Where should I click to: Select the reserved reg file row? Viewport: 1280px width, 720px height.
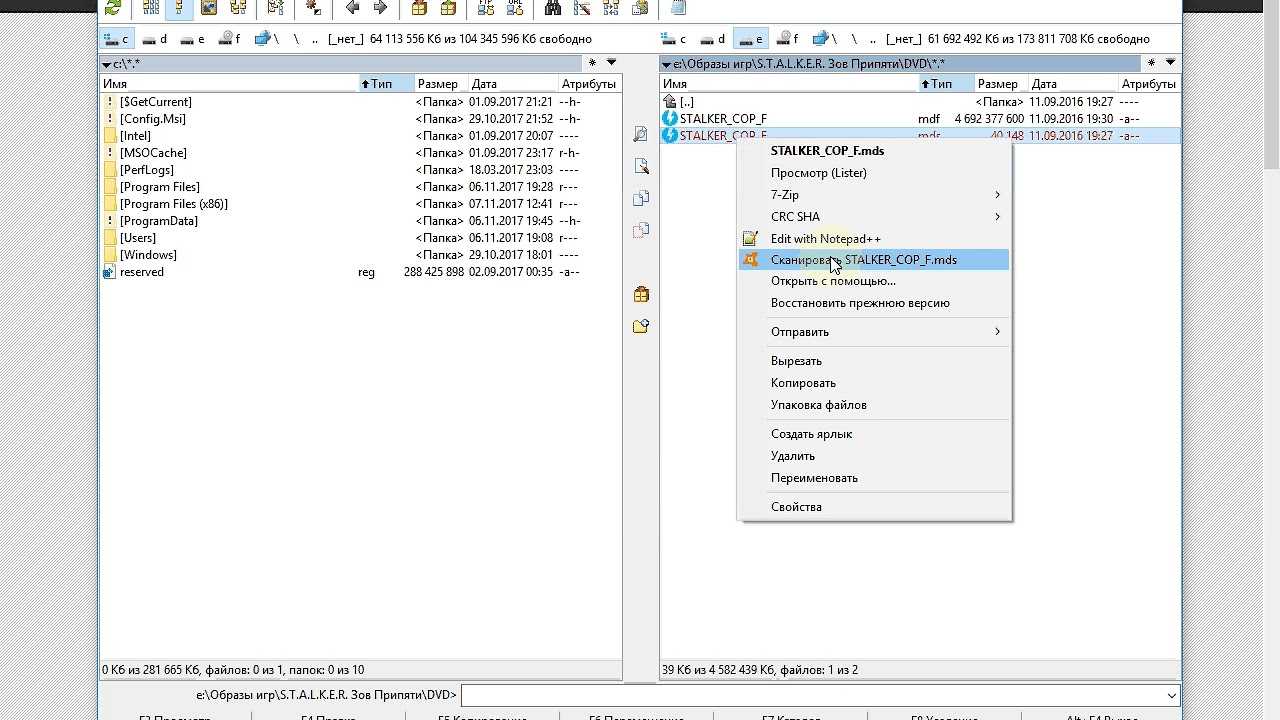pyautogui.click(x=360, y=272)
